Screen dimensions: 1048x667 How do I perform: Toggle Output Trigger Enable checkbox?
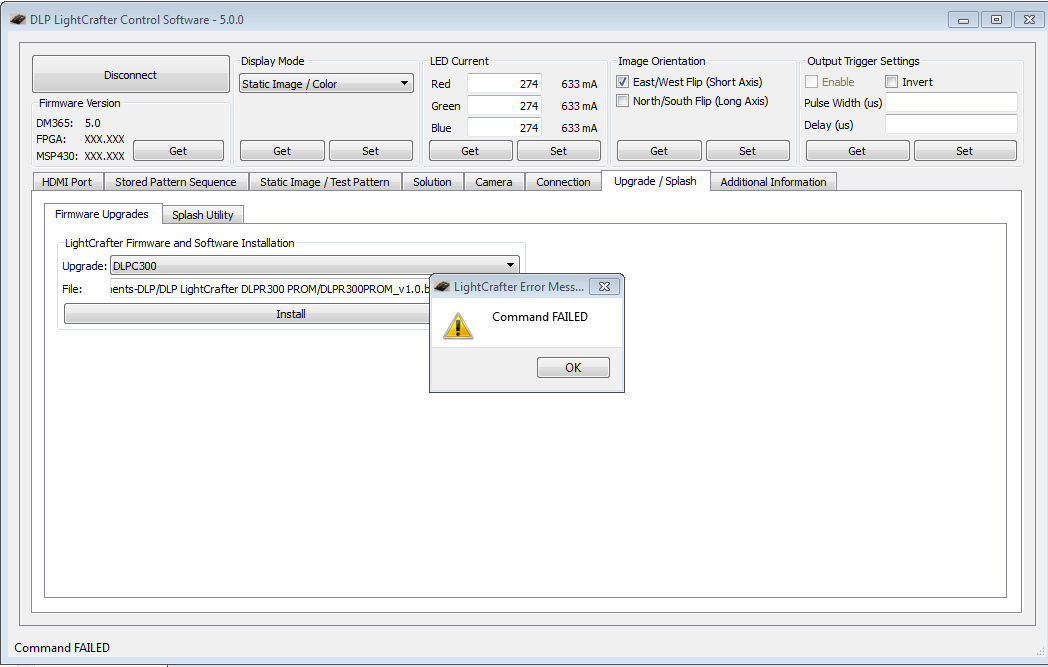811,82
